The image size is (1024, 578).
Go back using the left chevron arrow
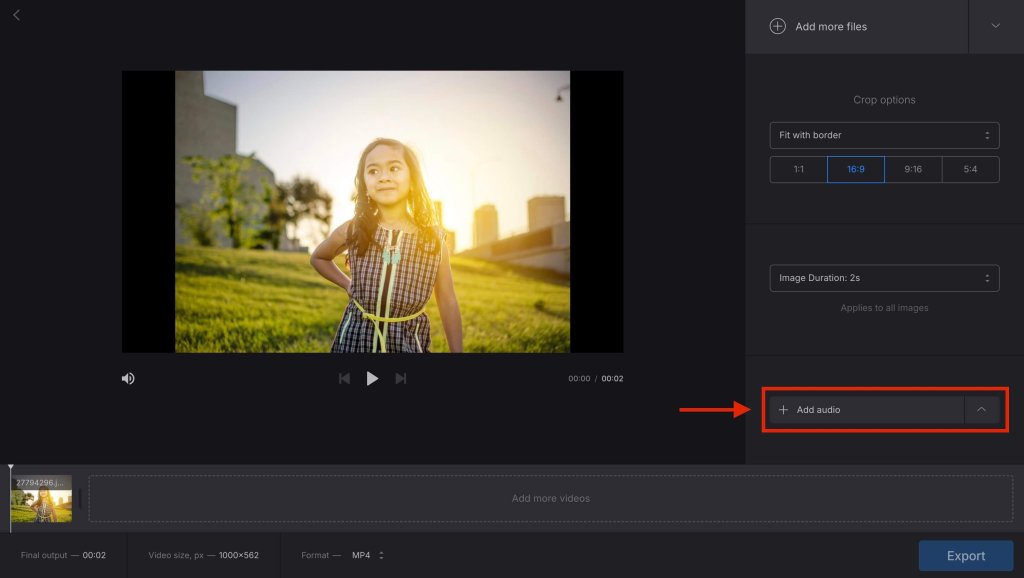pyautogui.click(x=16, y=15)
